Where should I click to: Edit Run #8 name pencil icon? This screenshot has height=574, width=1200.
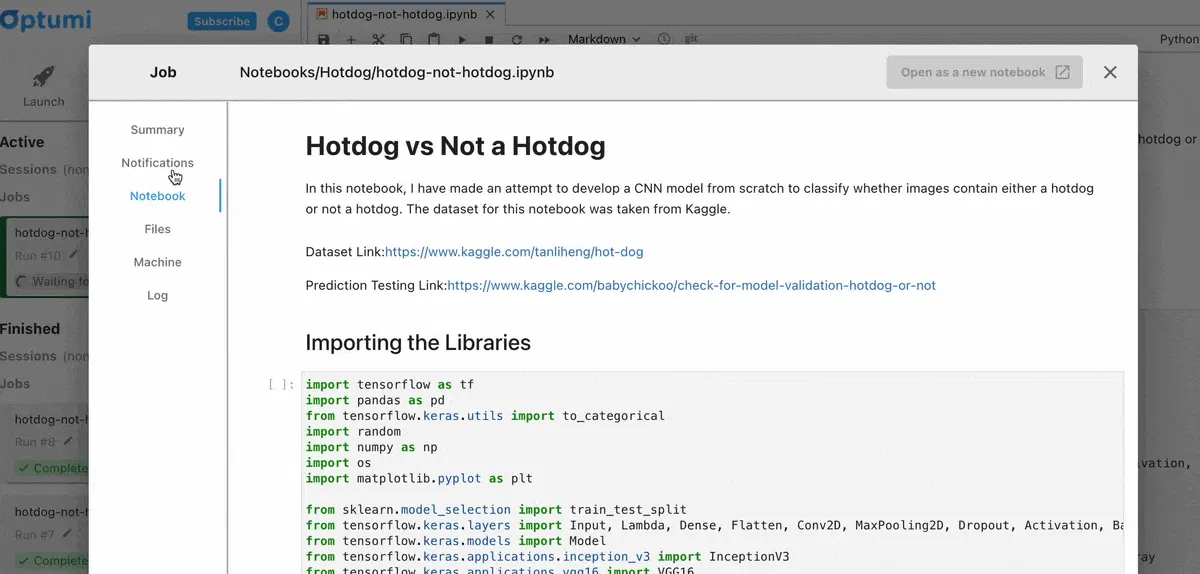point(68,441)
